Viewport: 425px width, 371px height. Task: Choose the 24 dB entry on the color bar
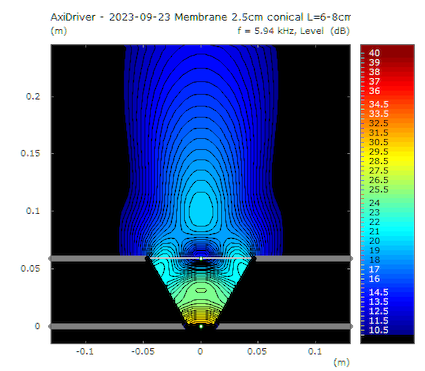[374, 203]
